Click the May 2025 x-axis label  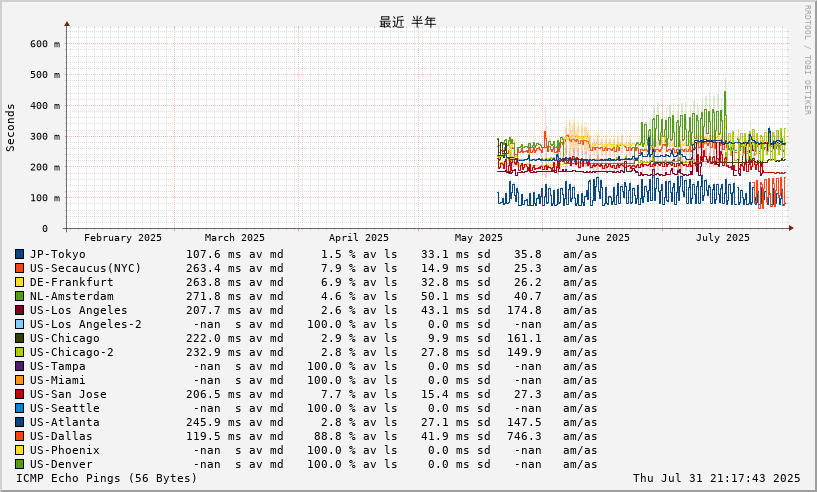coord(478,238)
